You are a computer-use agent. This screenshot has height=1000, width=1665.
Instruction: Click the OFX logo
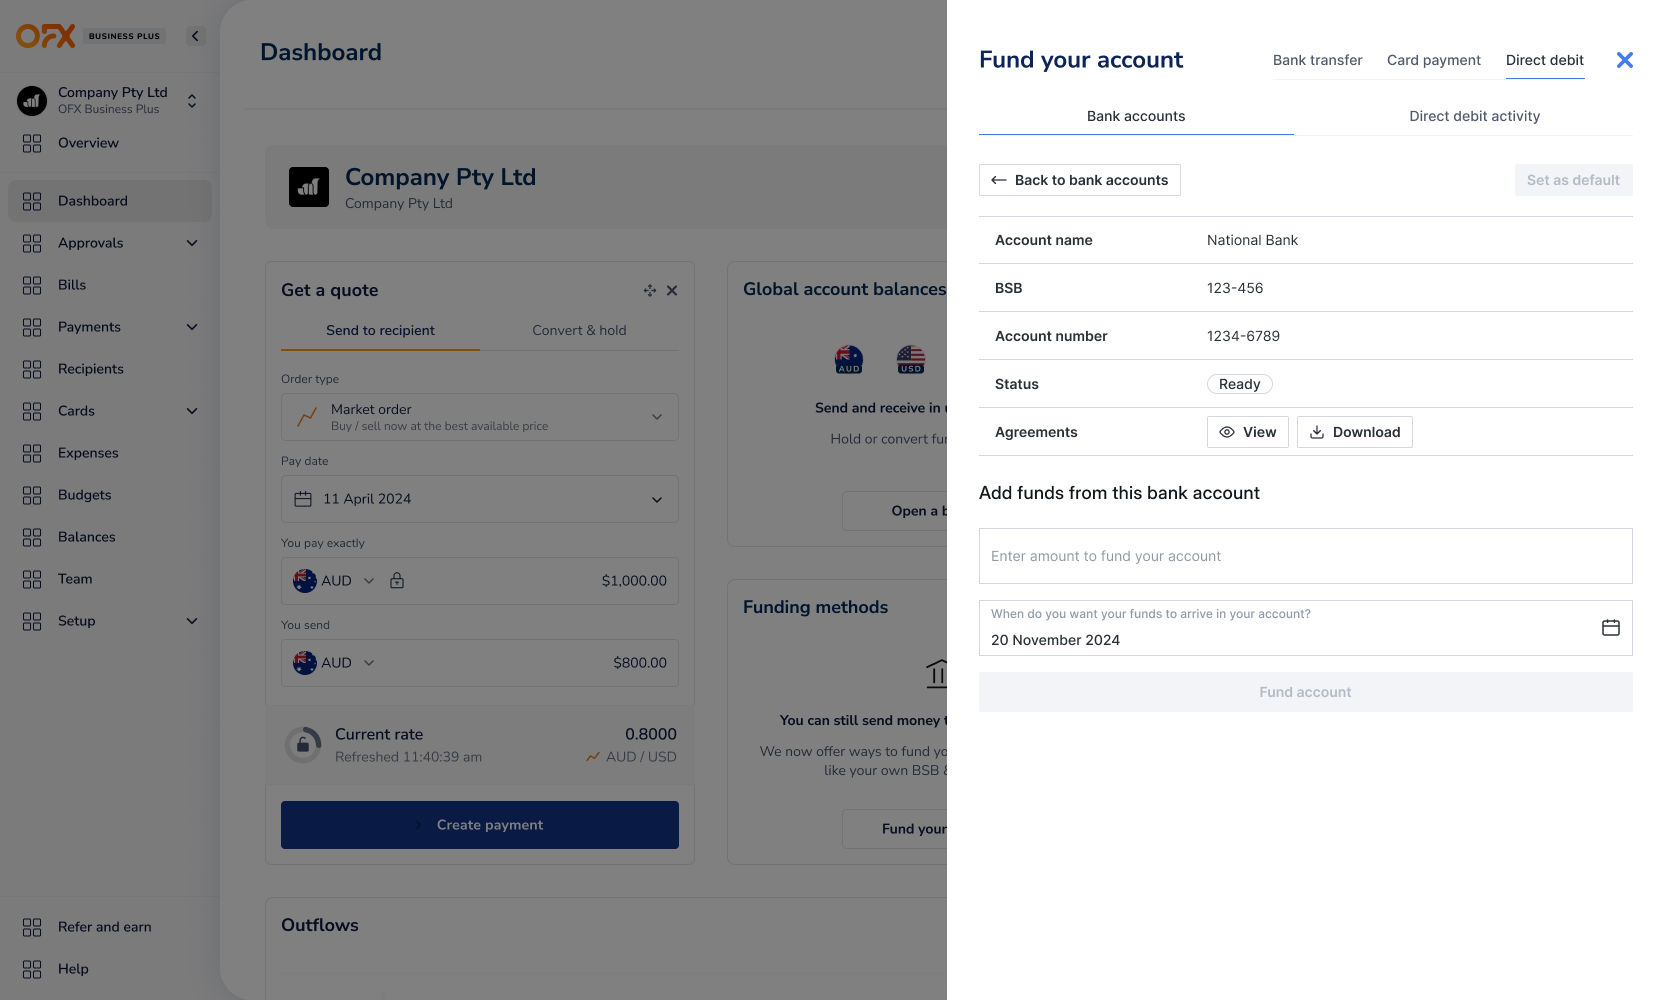coord(46,36)
